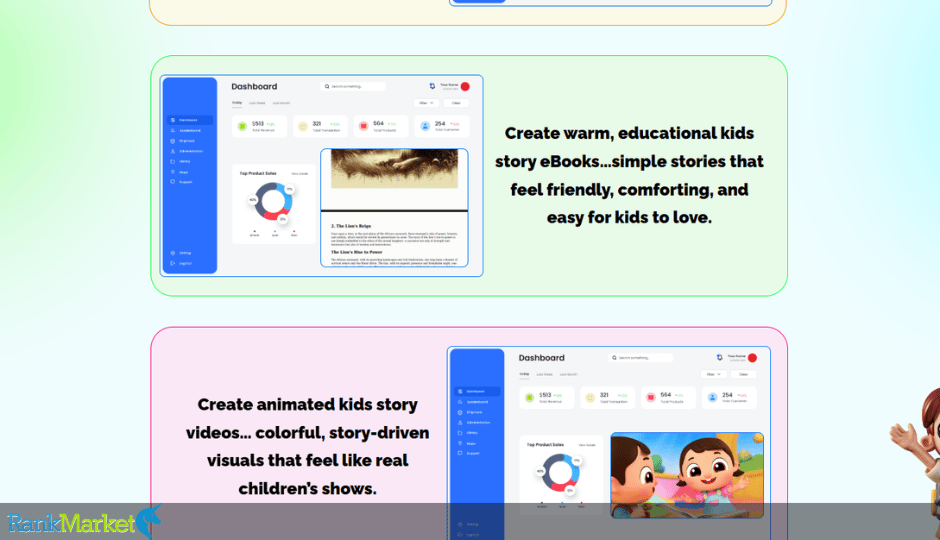Click 564 Total Products value in video mockup
The image size is (940, 540).
point(665,396)
